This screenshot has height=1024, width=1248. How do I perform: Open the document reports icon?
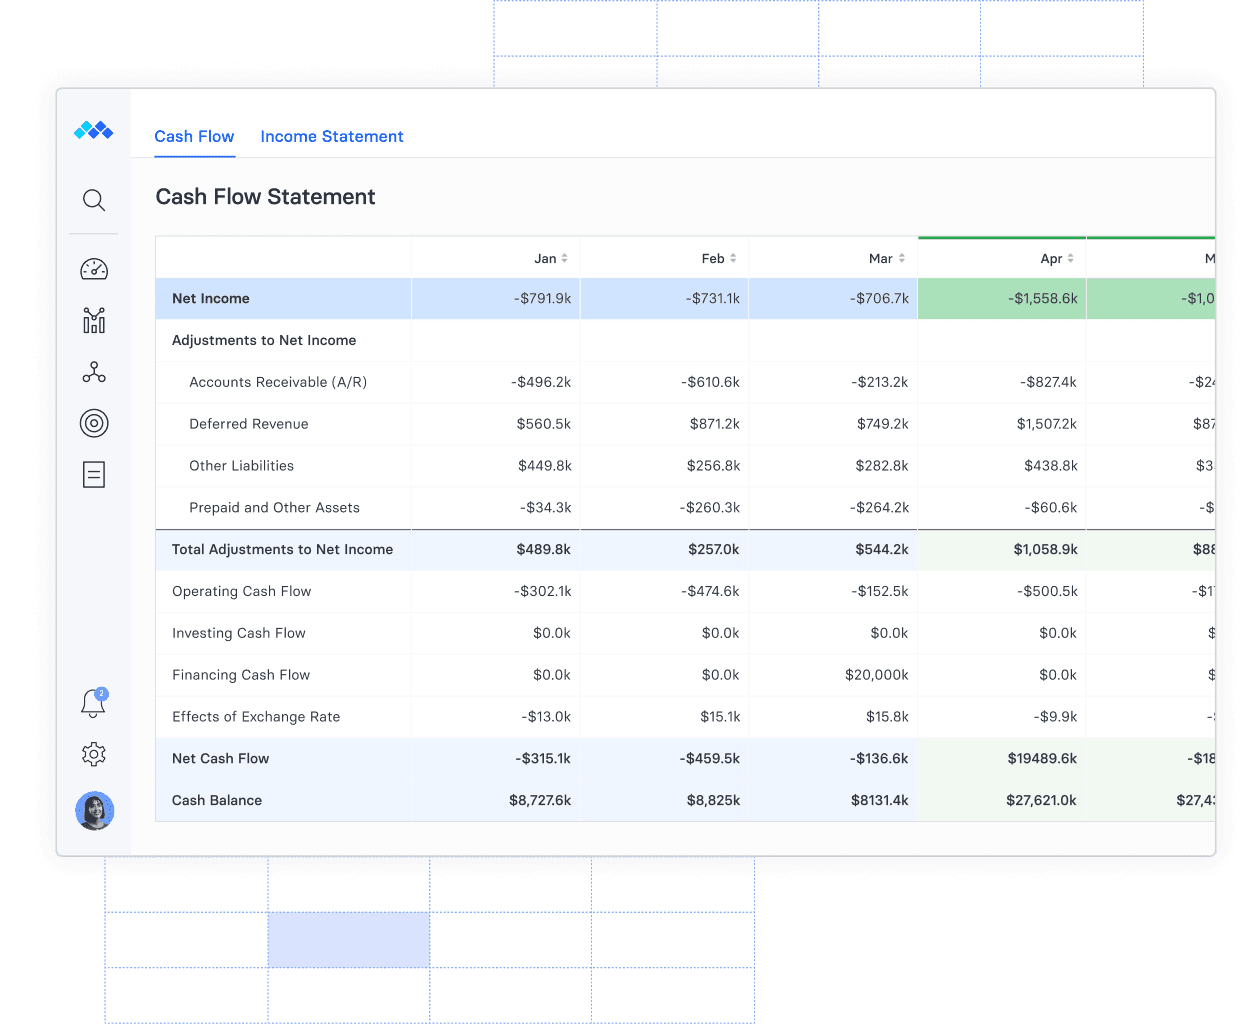point(94,474)
